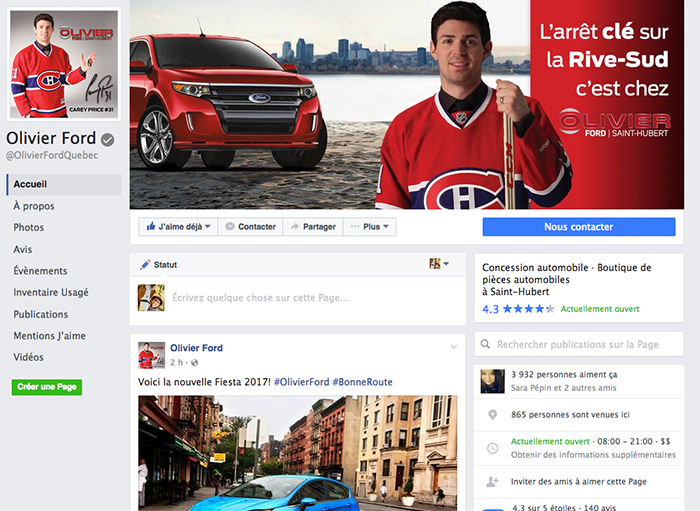Click the user avatar beside the status box
Screen dimensions: 700x511
[151, 298]
